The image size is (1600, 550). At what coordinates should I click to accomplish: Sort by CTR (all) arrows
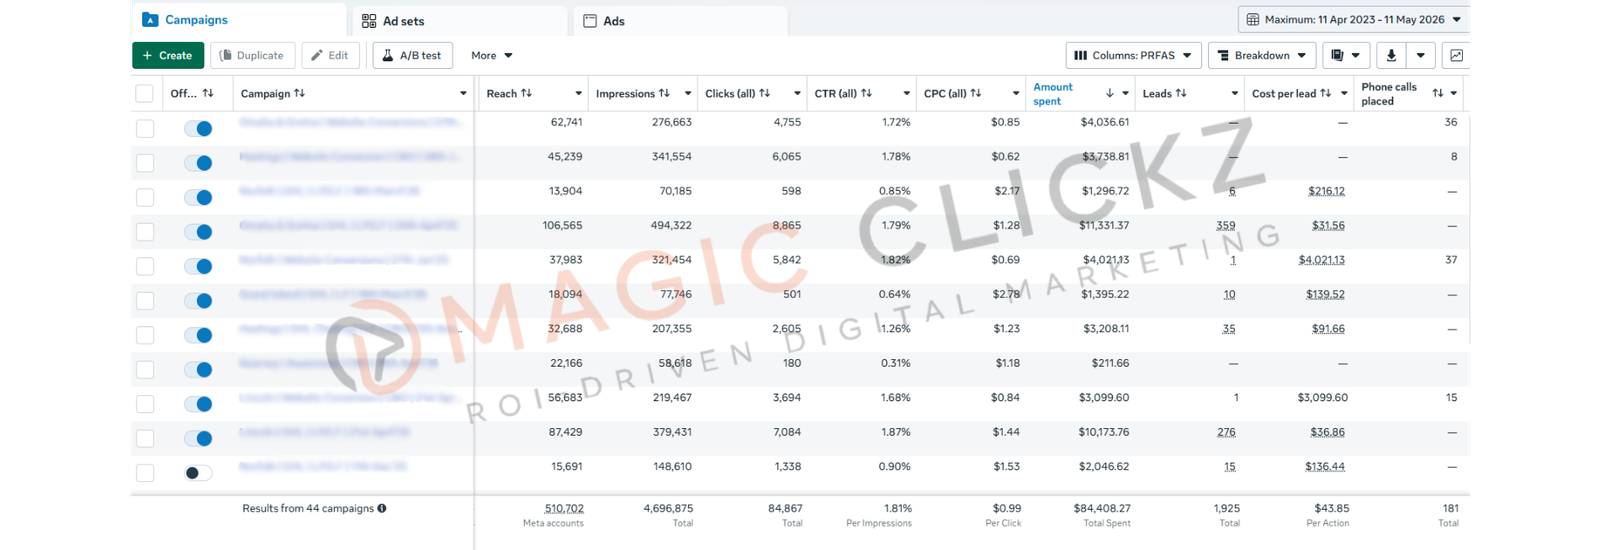coord(866,94)
